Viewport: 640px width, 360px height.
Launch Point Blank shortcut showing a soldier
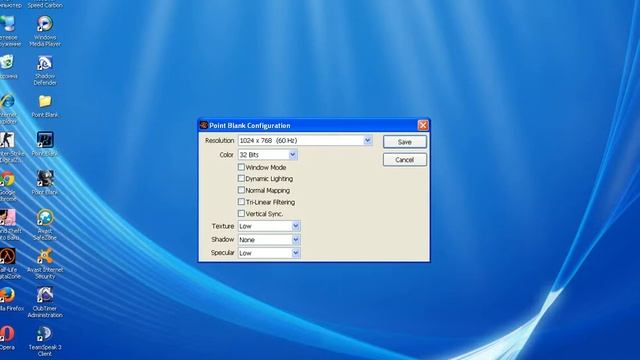tap(45, 182)
